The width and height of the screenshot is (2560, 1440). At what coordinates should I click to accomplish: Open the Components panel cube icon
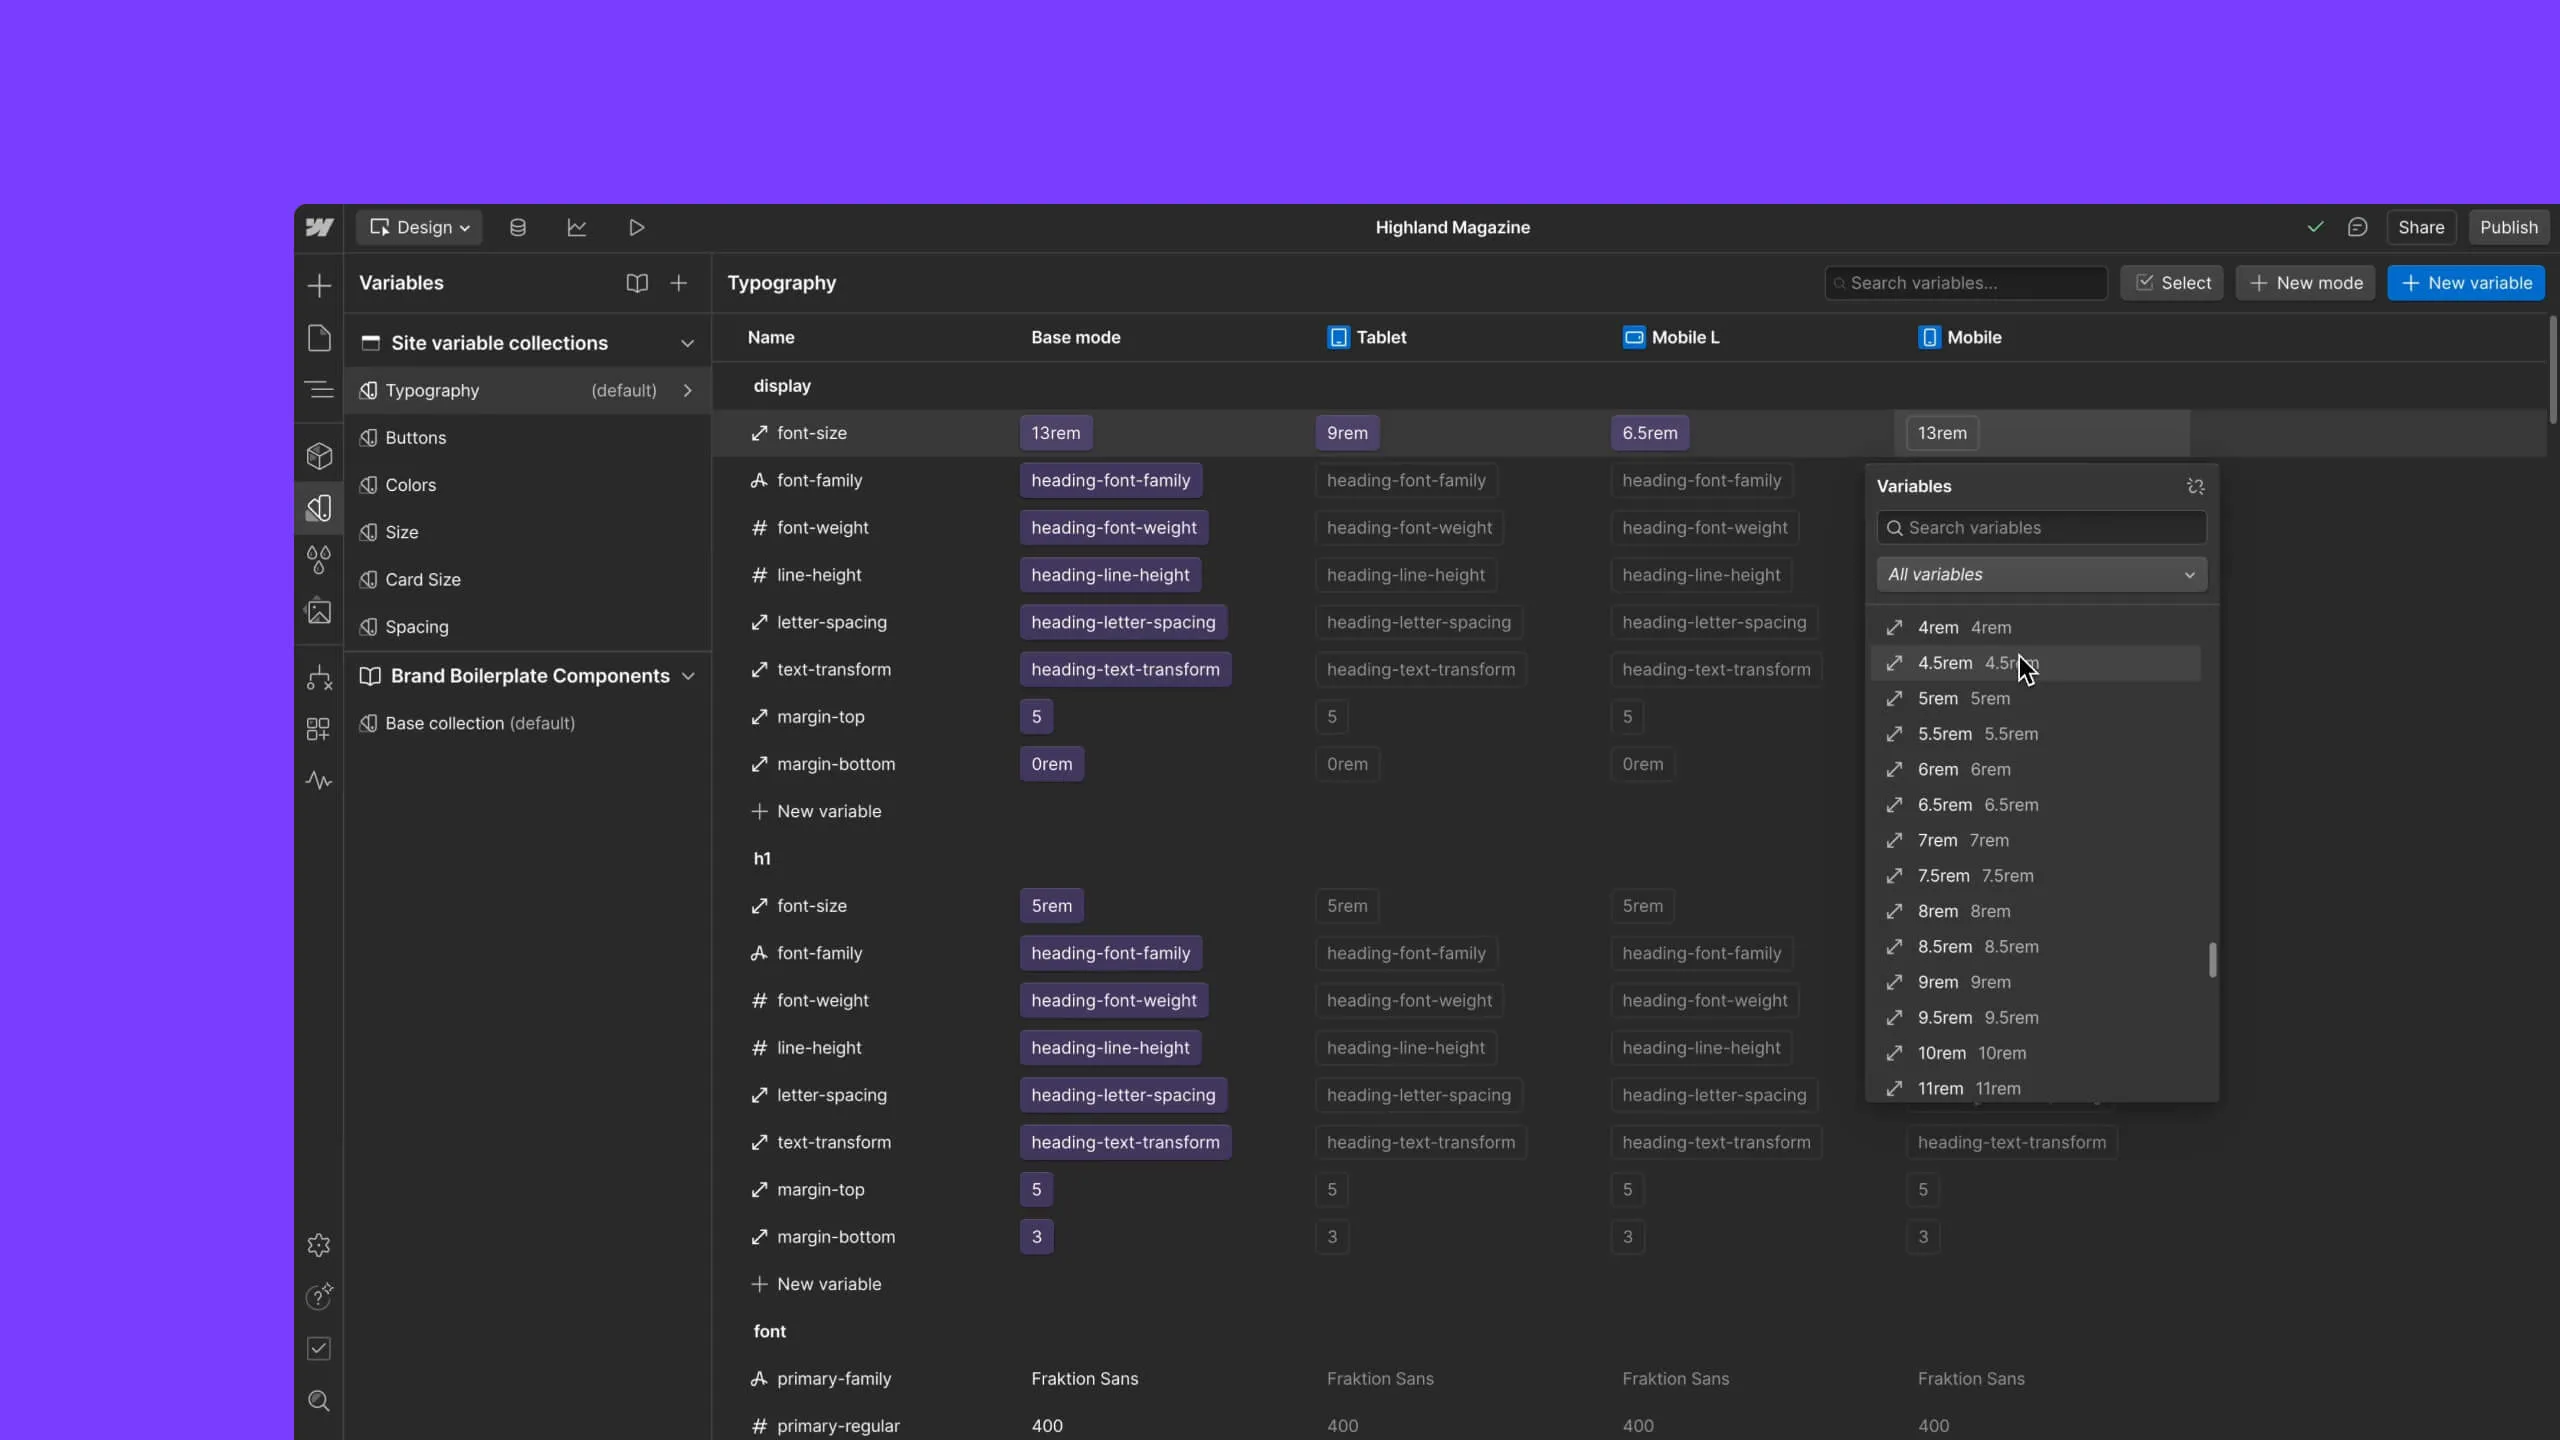click(x=319, y=456)
